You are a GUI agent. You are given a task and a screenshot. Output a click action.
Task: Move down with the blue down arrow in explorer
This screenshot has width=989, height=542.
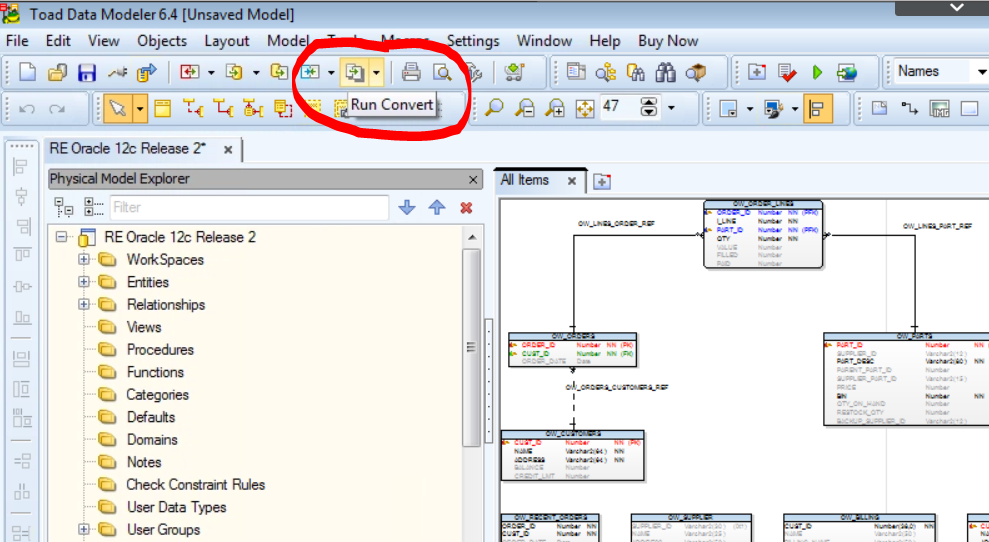pos(407,207)
